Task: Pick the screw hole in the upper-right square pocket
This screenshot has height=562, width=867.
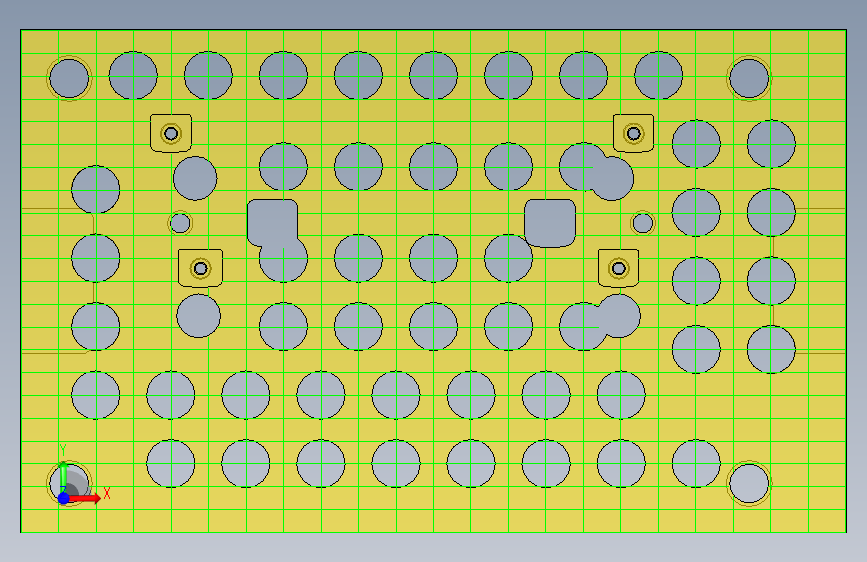Action: [x=634, y=133]
